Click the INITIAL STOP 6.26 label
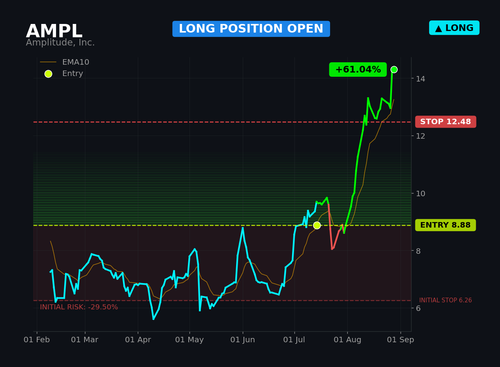This screenshot has width=500, height=367. (445, 300)
